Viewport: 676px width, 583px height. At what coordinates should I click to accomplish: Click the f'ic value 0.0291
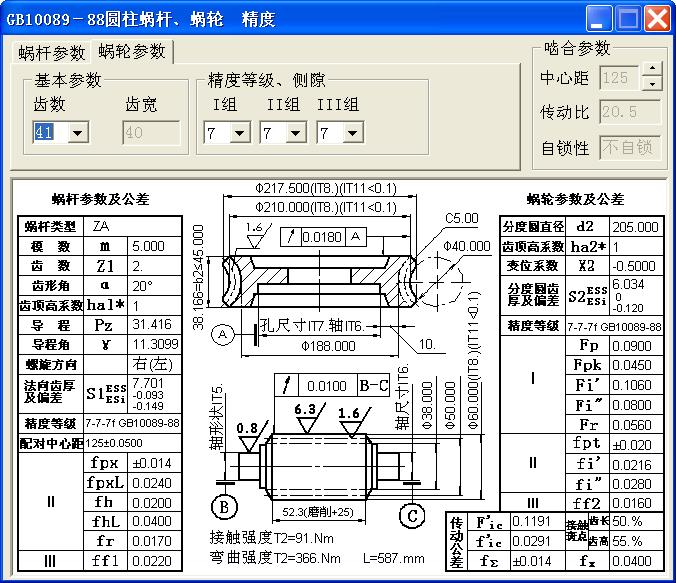pyautogui.click(x=532, y=541)
